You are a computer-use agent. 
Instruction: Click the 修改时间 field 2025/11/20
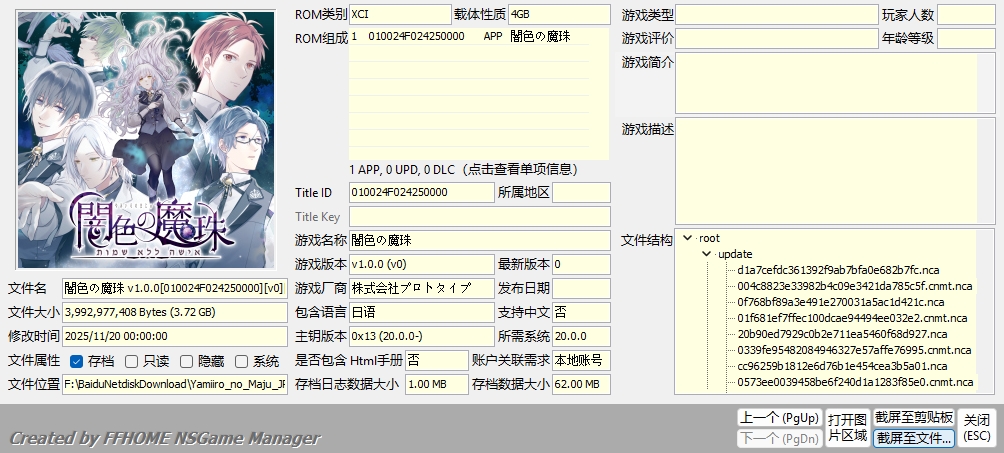click(175, 336)
